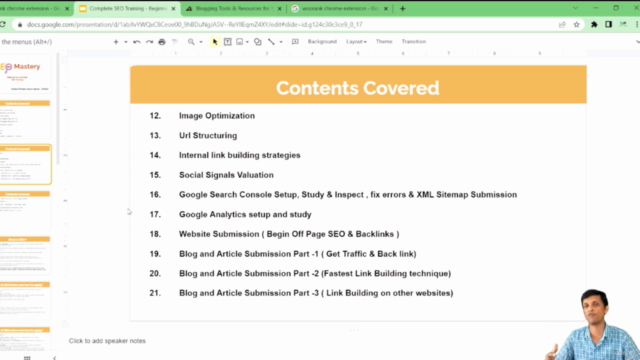This screenshot has width=640, height=360.
Task: Click the Contents Covered slide title
Action: click(358, 88)
